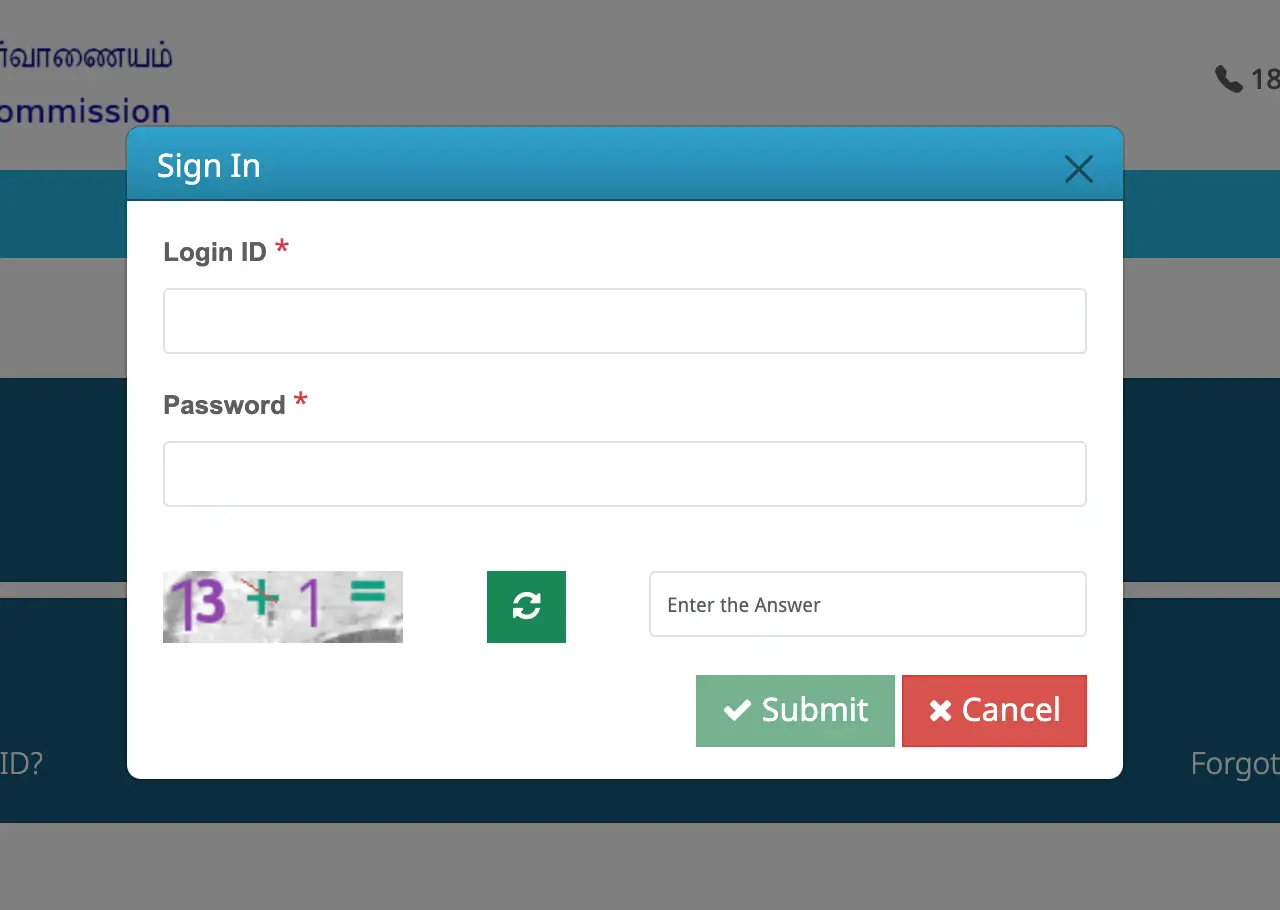
Task: Click the Commission heading in the page header
Action: click(x=85, y=111)
